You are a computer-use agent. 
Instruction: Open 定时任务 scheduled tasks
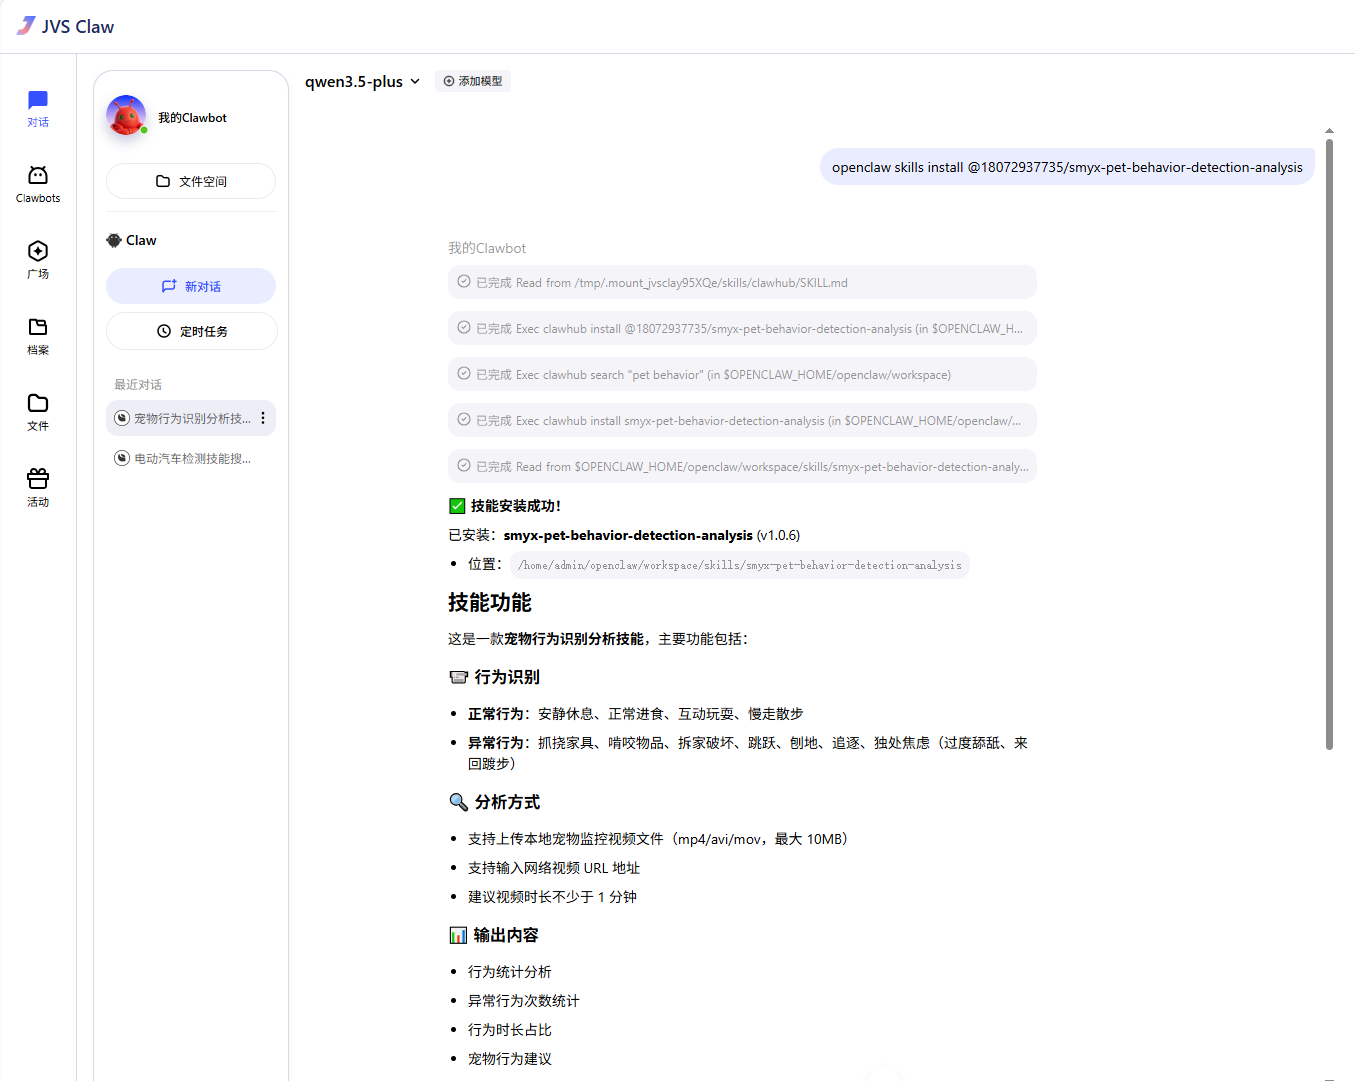(191, 331)
